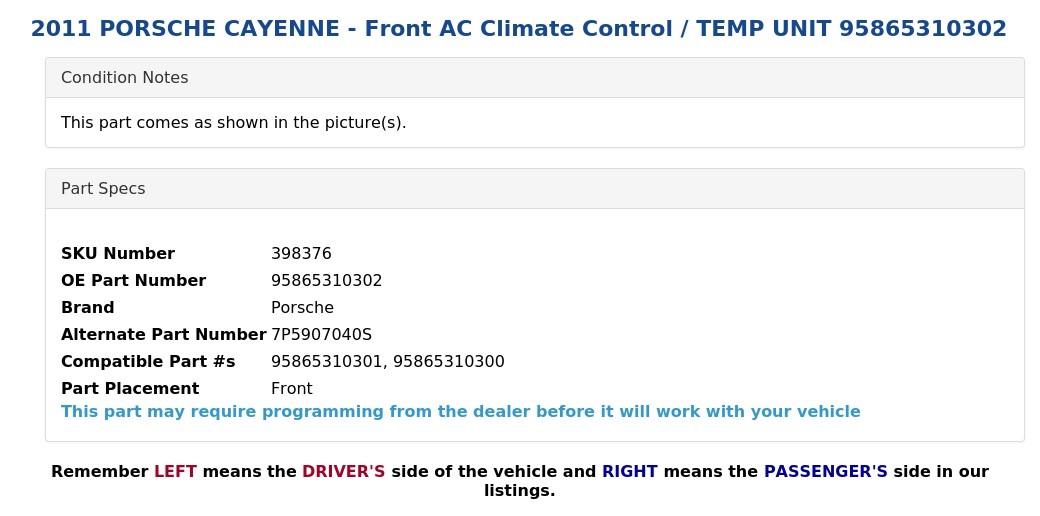This screenshot has height=516, width=1040.
Task: Click the condition note text about pictures
Action: (x=233, y=123)
